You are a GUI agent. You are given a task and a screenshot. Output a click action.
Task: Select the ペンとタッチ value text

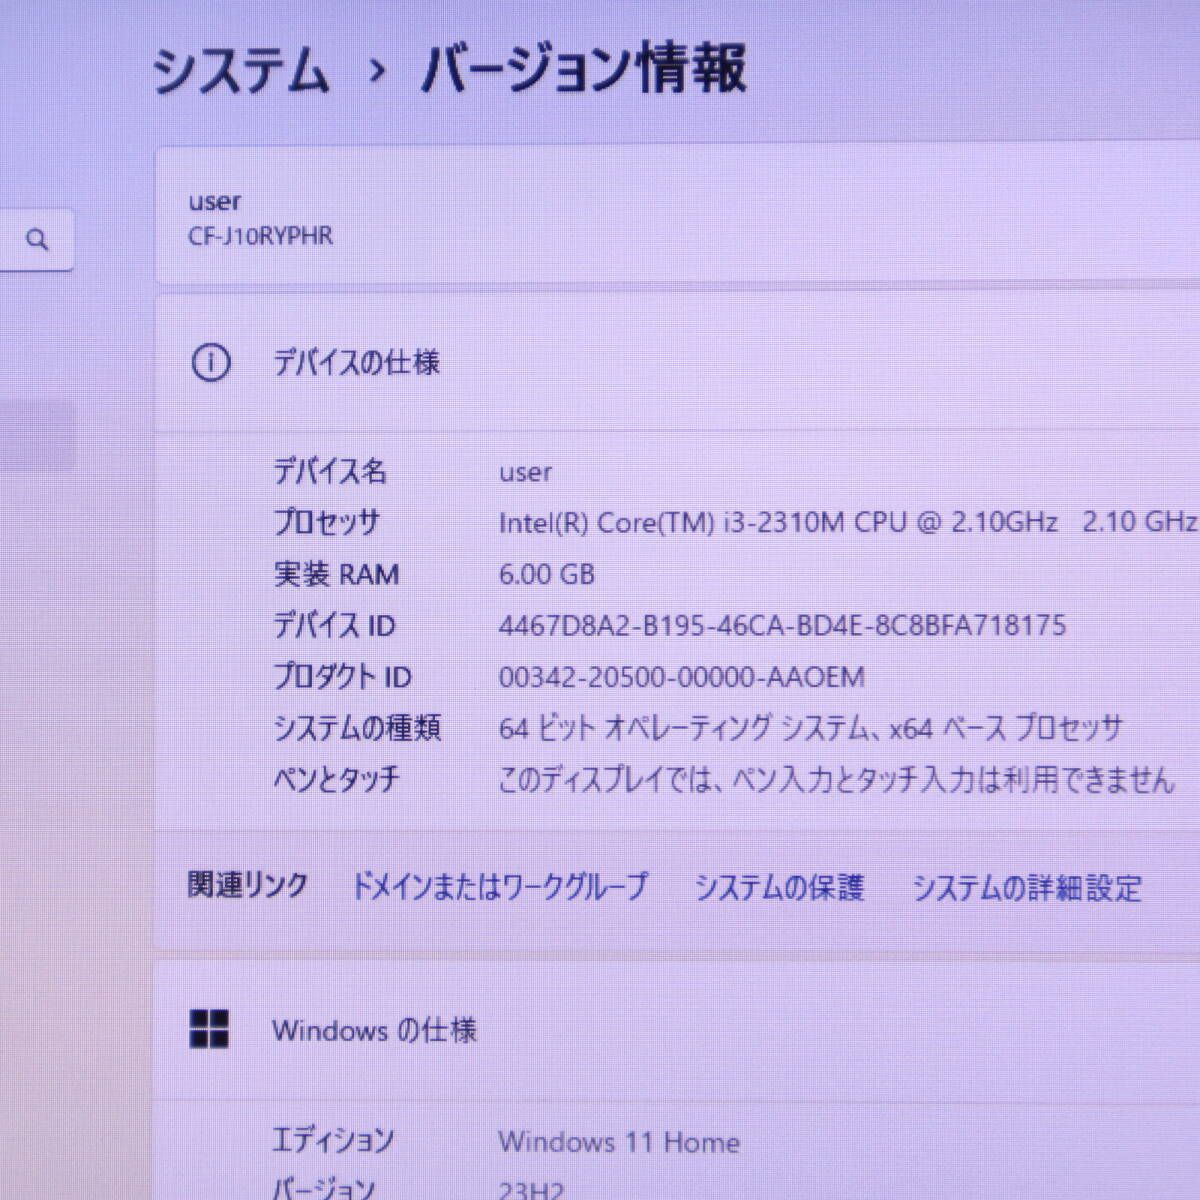pyautogui.click(x=836, y=779)
